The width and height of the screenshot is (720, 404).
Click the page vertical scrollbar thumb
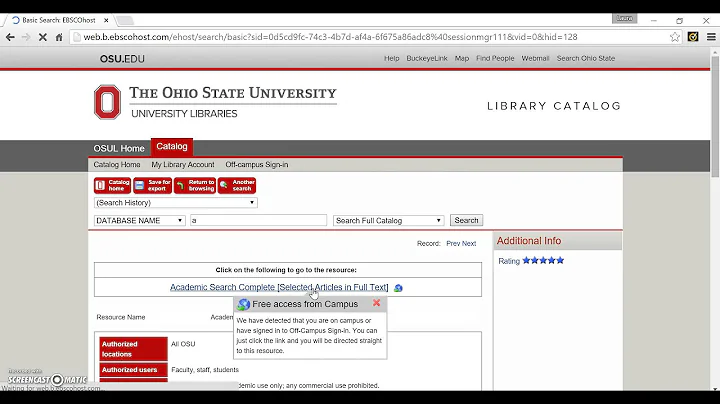pos(715,117)
